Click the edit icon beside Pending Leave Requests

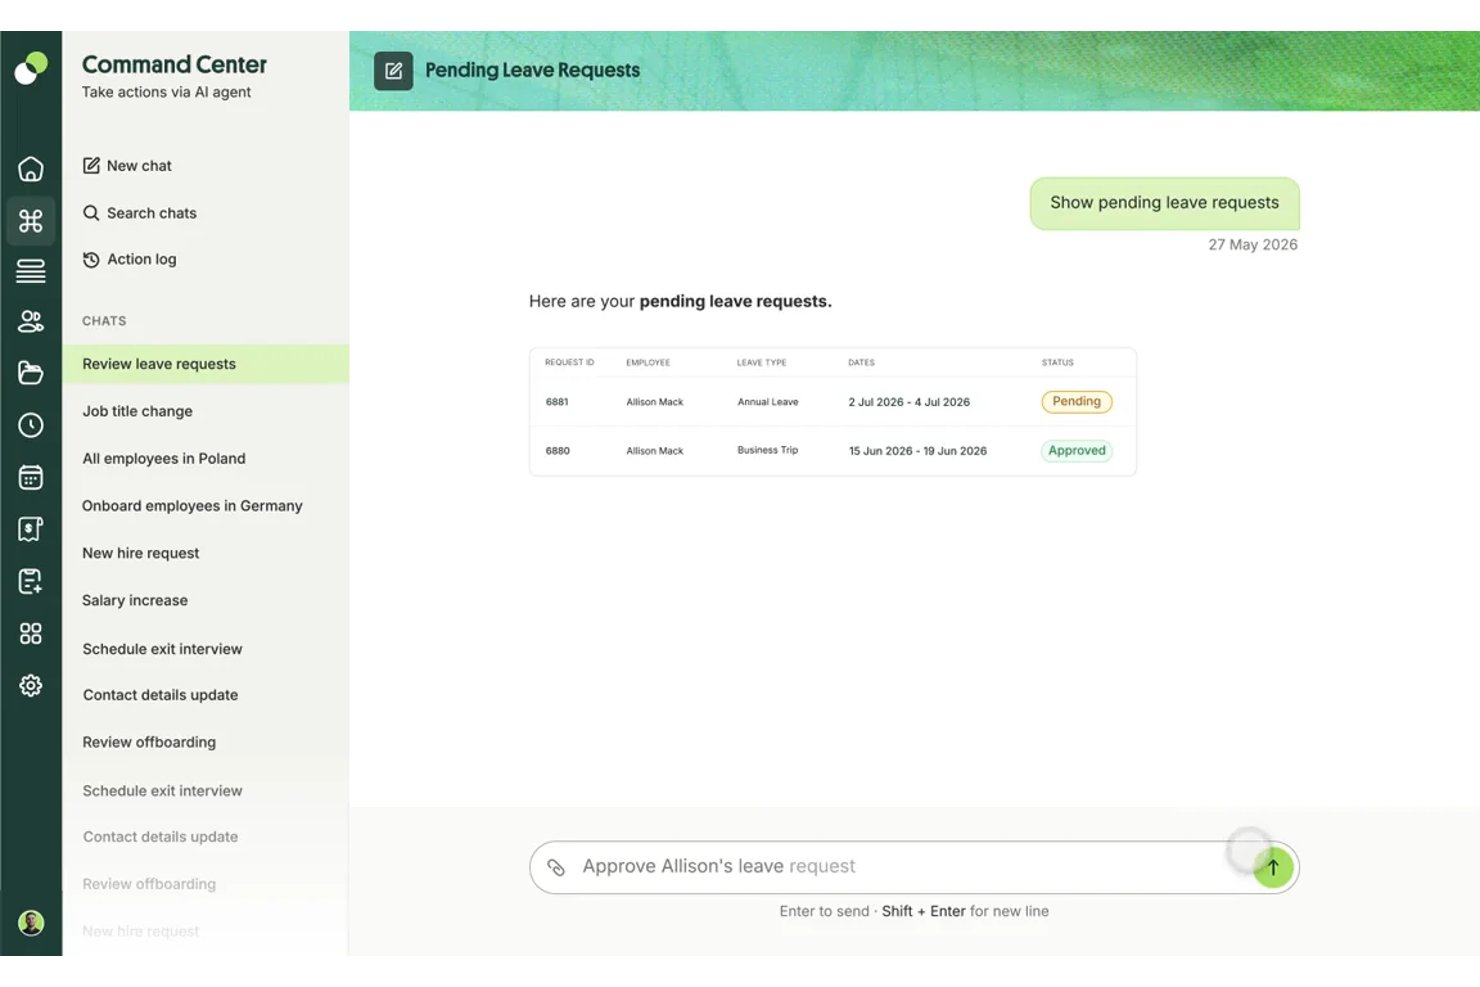[x=393, y=71]
